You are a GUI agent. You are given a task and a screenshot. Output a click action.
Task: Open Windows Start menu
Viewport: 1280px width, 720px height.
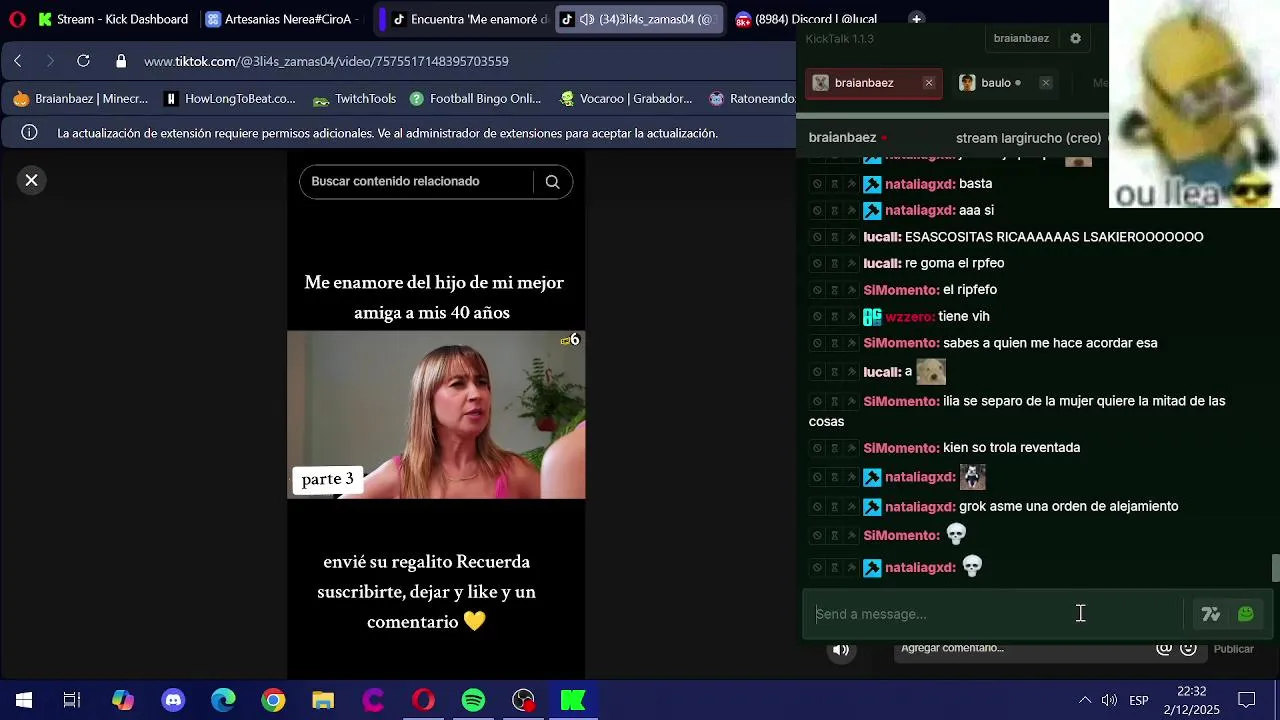point(23,700)
